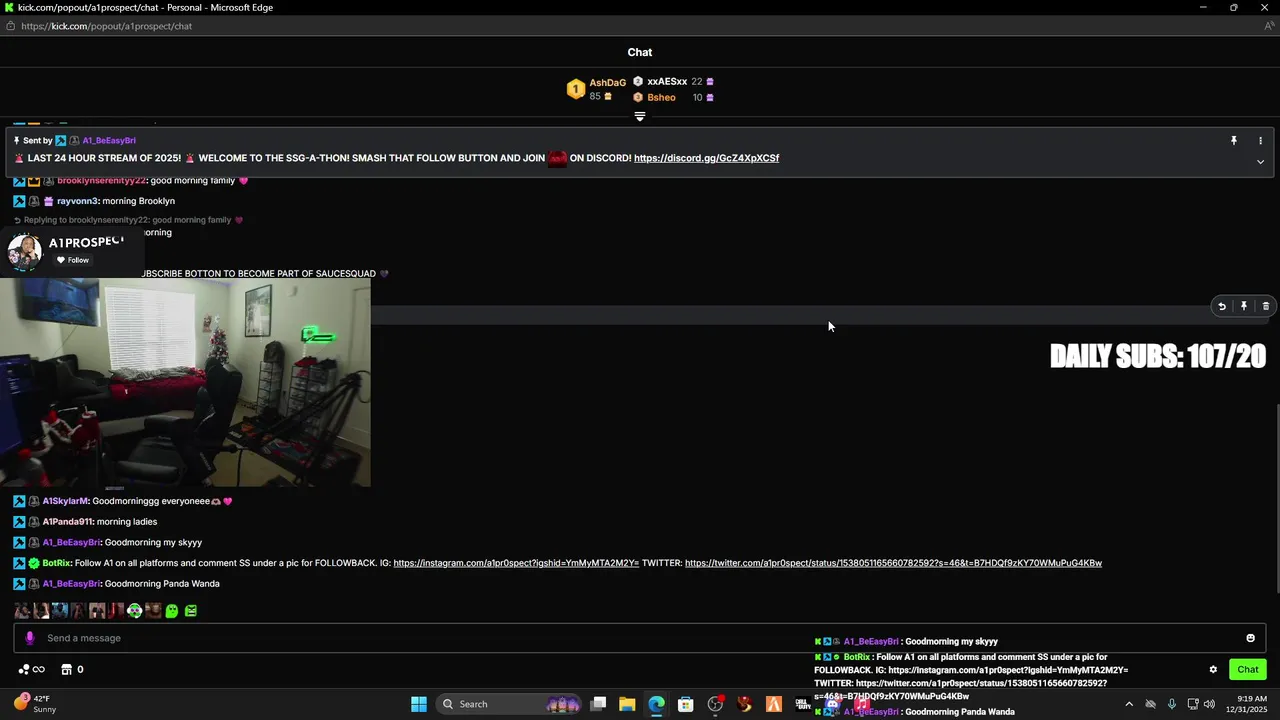This screenshot has width=1280, height=720.
Task: Click system tray microphone icon
Action: 1172,704
